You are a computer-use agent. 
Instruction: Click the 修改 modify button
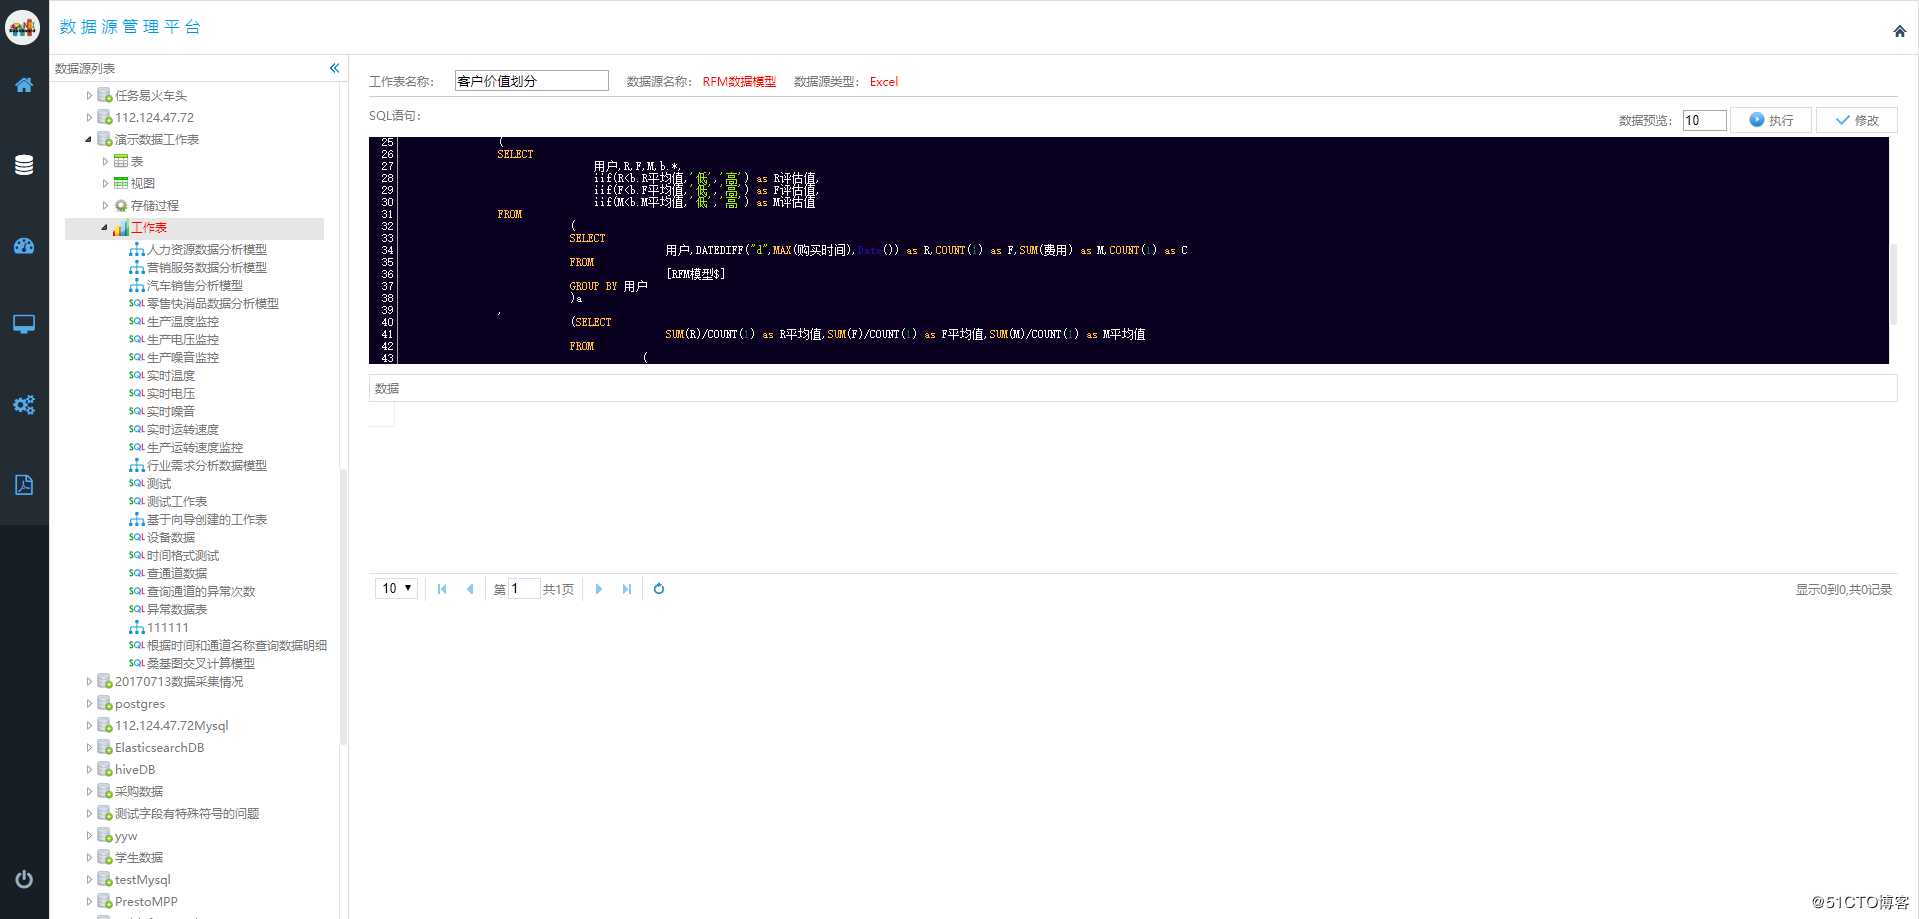[1857, 120]
